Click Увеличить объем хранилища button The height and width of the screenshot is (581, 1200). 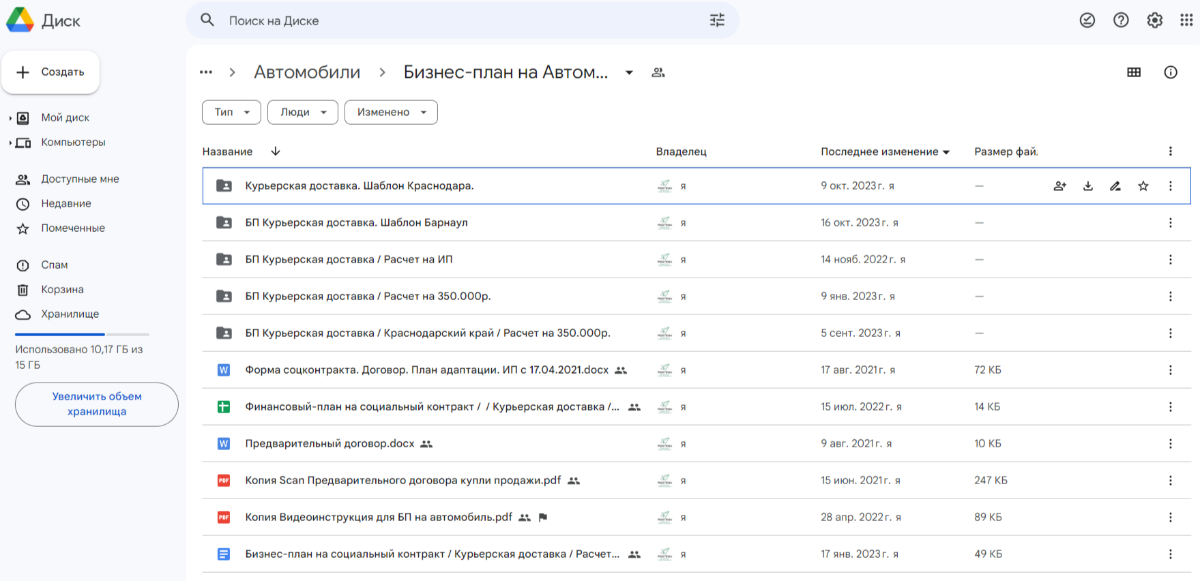97,404
